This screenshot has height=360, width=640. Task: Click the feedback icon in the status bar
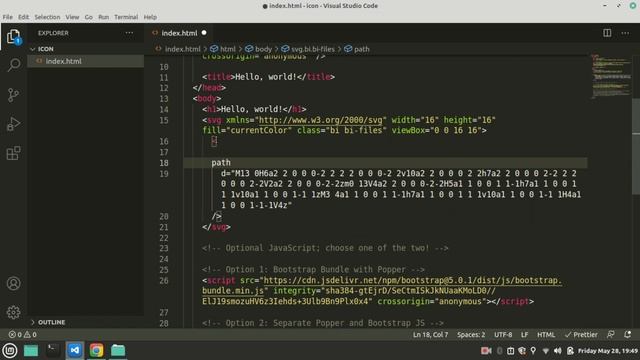click(611, 335)
